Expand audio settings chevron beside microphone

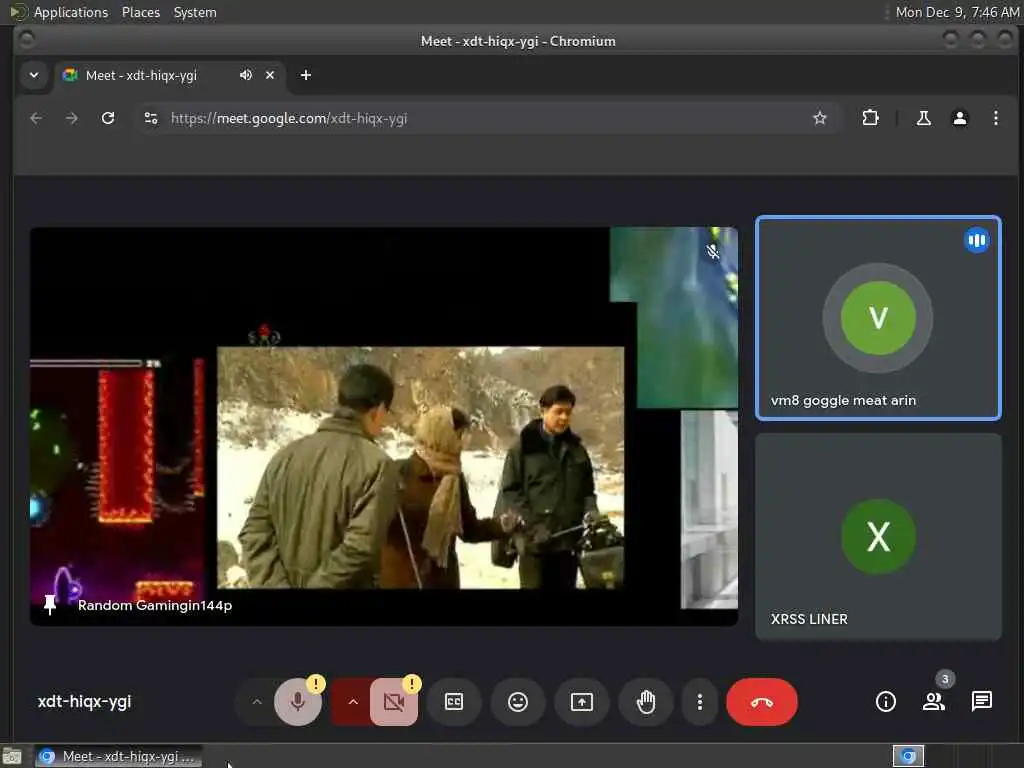coord(257,702)
